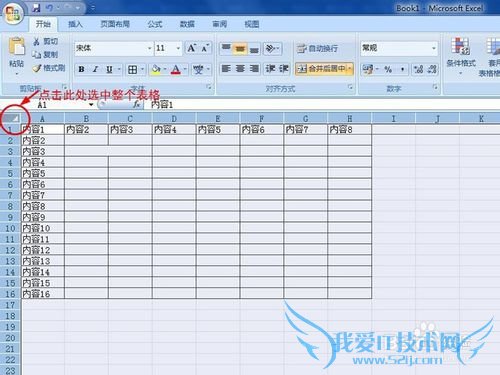The height and width of the screenshot is (375, 500).
Task: Align text left
Action: [226, 69]
